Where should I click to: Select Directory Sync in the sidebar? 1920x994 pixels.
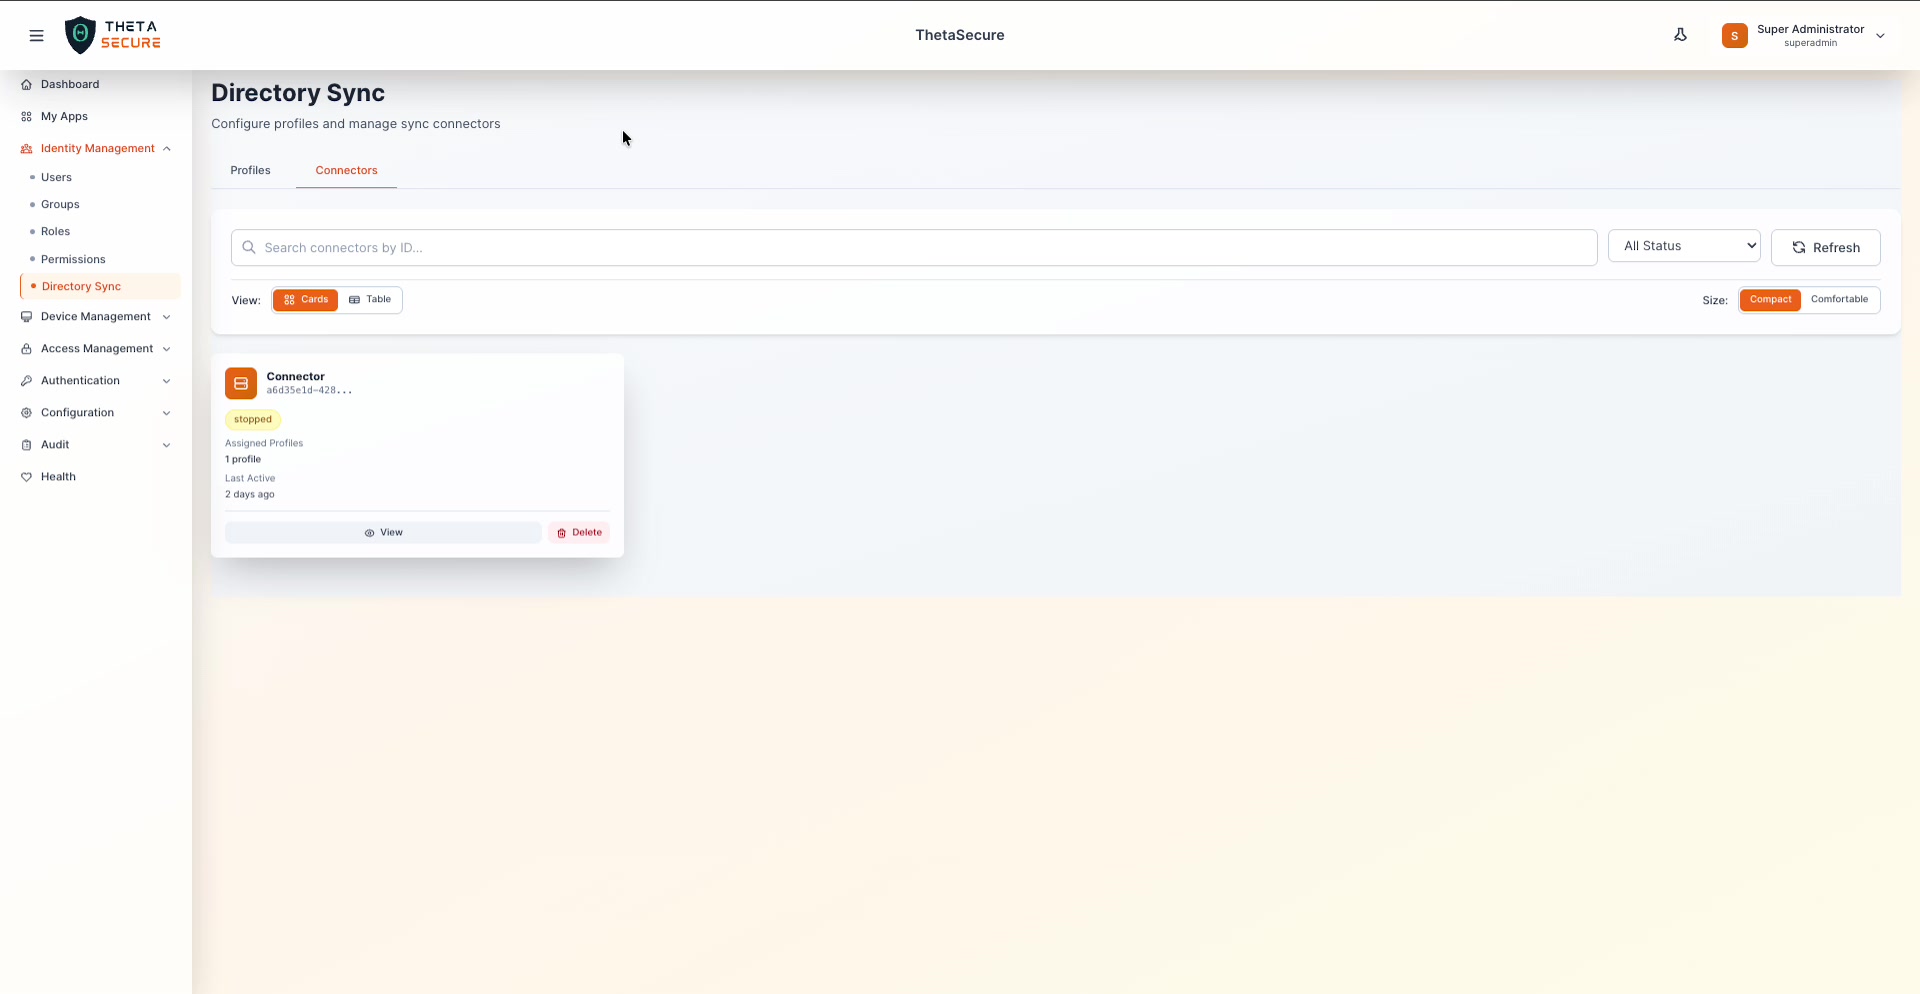(81, 286)
